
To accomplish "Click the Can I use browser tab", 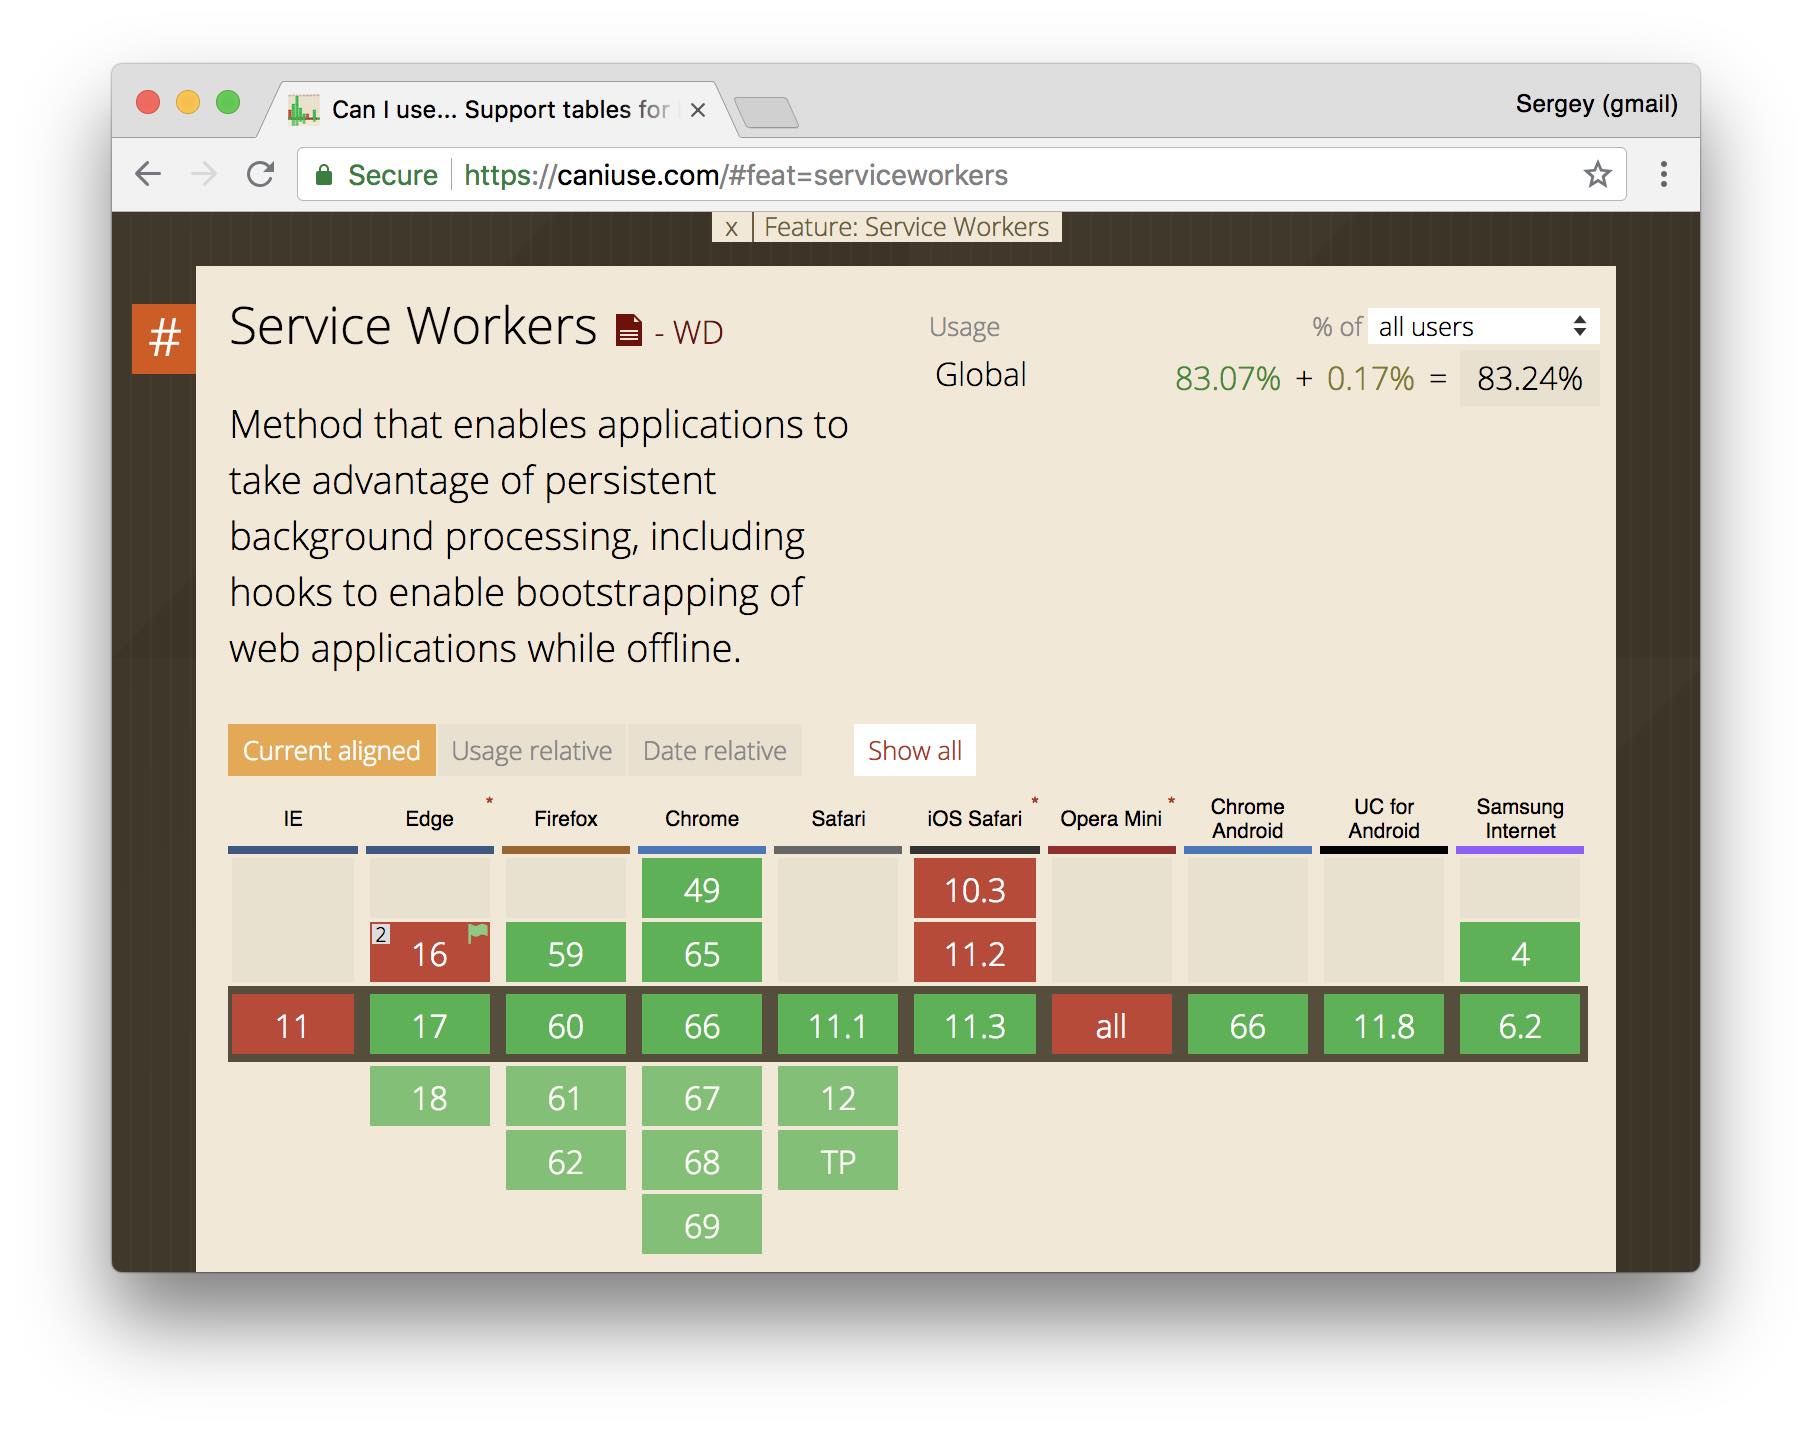I will [500, 110].
